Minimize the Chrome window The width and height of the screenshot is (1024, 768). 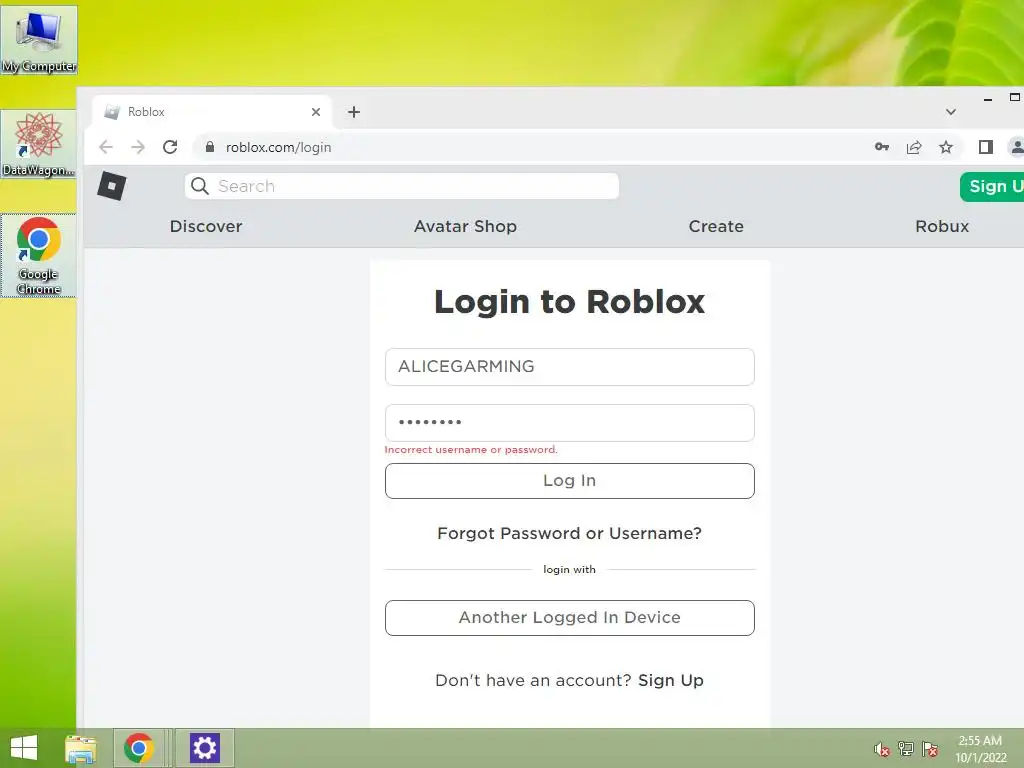pyautogui.click(x=988, y=99)
